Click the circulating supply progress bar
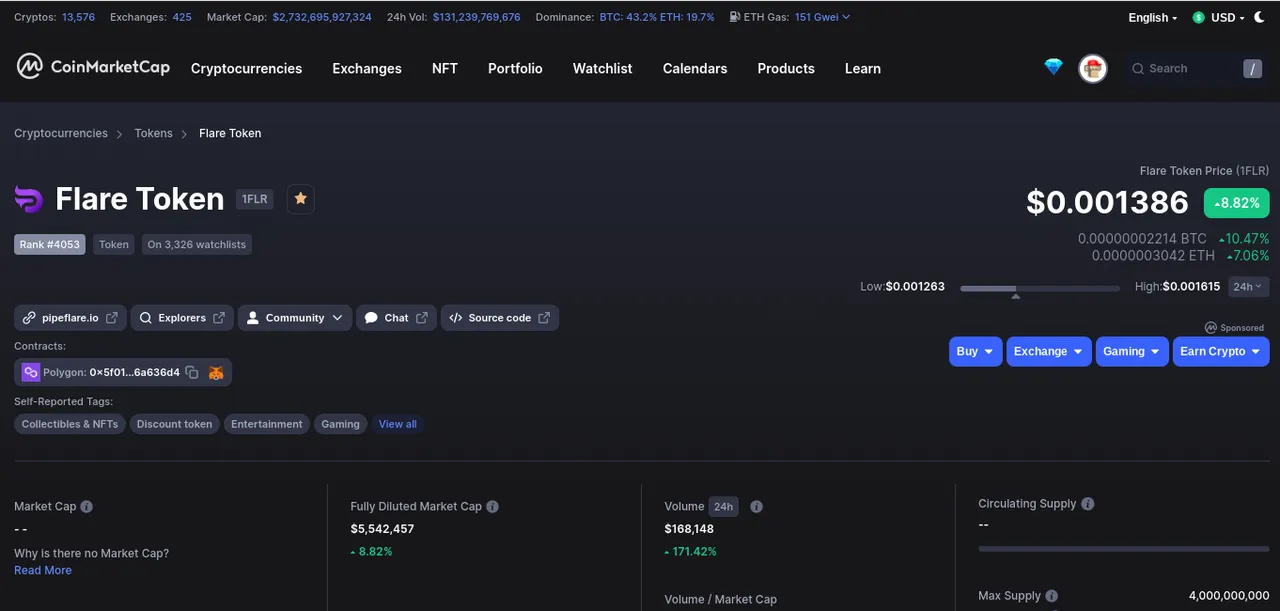The image size is (1280, 611). click(1124, 548)
